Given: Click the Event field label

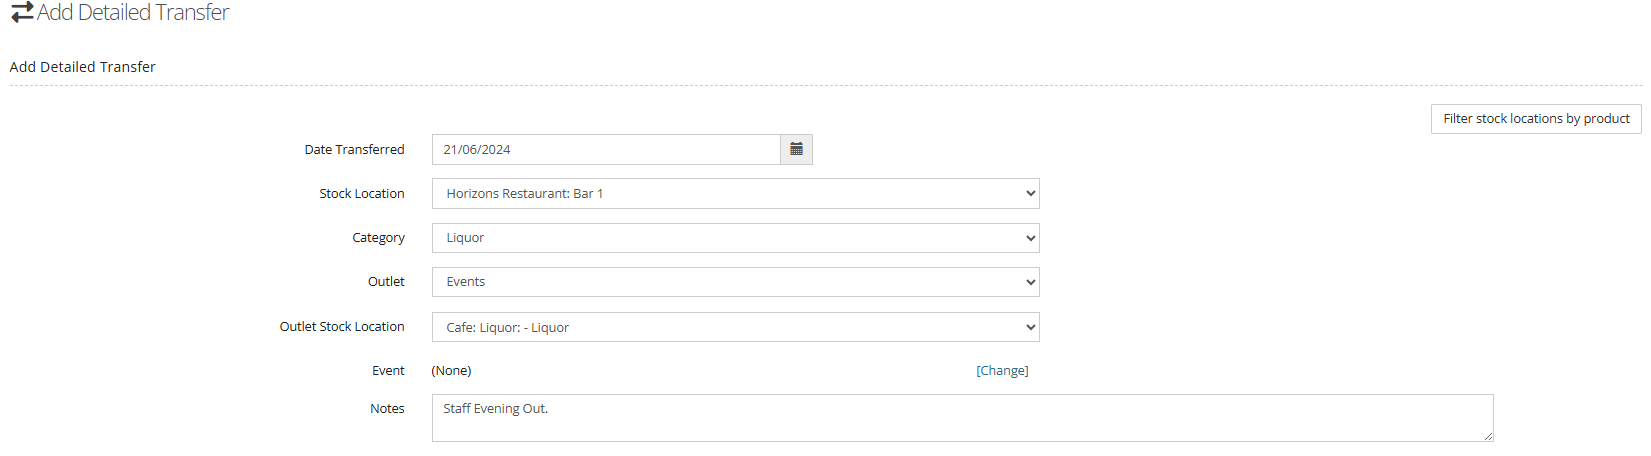Looking at the screenshot, I should coord(388,370).
